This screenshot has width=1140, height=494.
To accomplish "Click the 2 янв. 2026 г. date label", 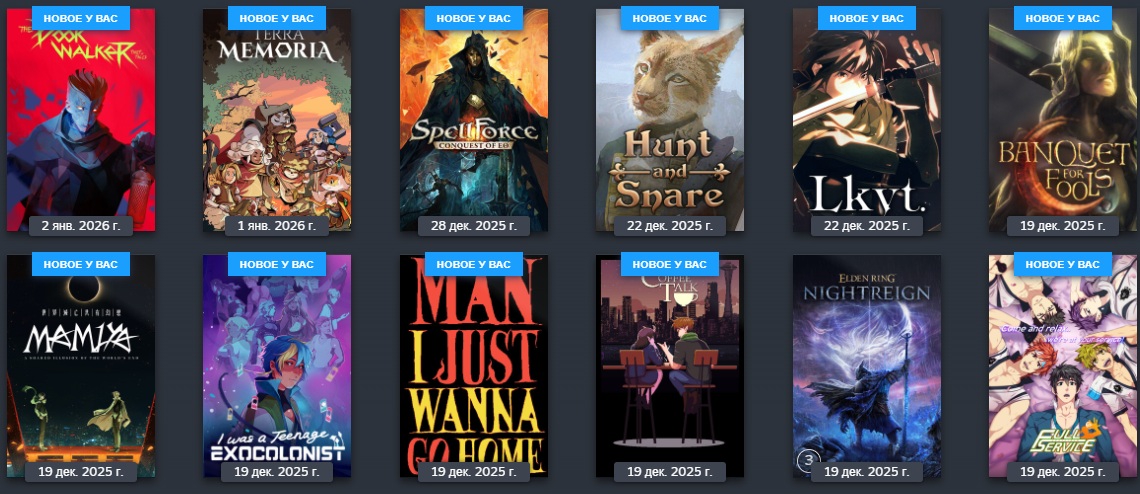I will [81, 226].
